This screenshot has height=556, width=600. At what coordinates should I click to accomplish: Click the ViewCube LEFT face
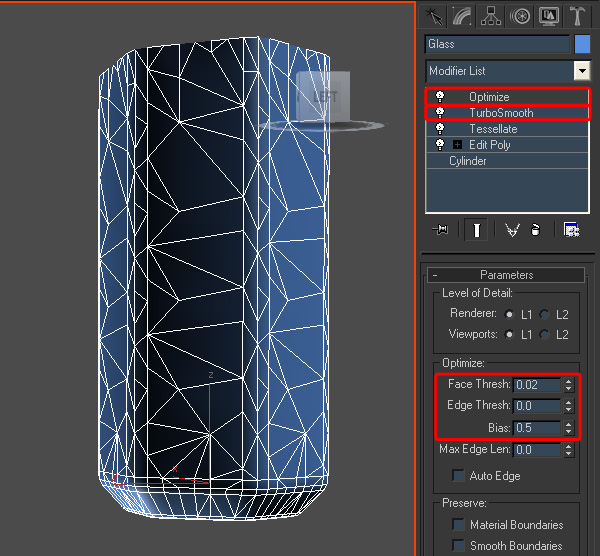click(x=324, y=96)
